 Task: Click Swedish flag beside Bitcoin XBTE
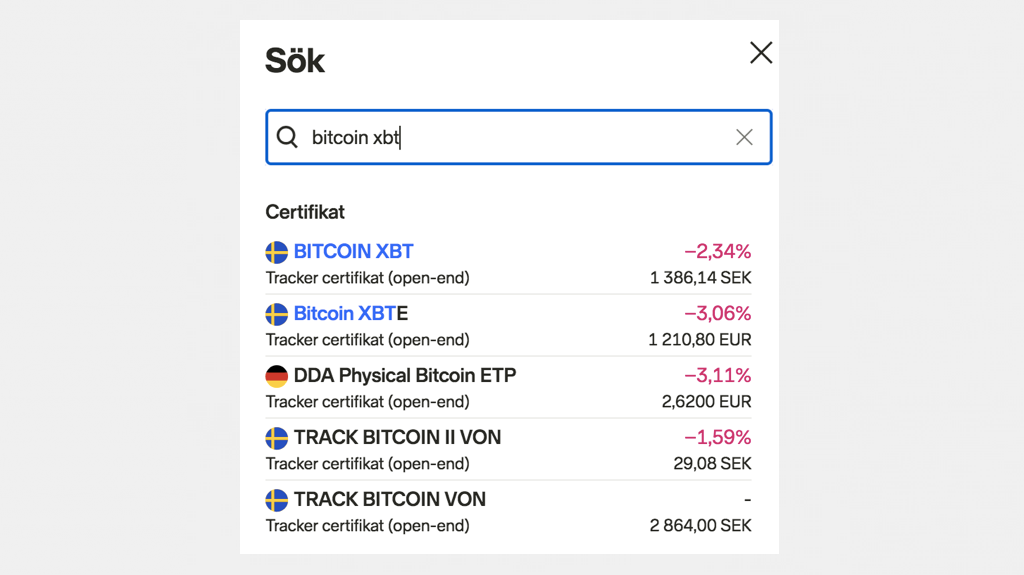277,314
